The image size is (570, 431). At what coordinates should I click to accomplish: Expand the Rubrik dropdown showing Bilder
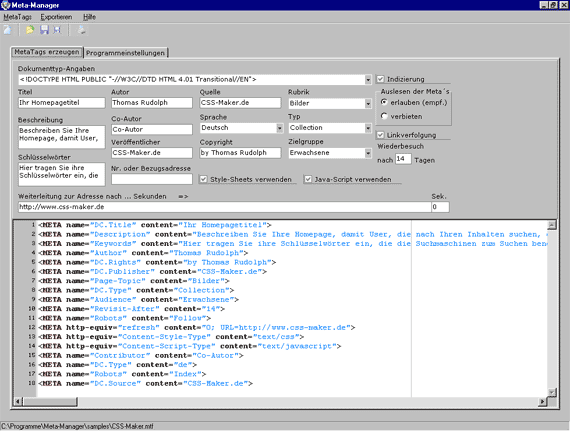point(368,104)
